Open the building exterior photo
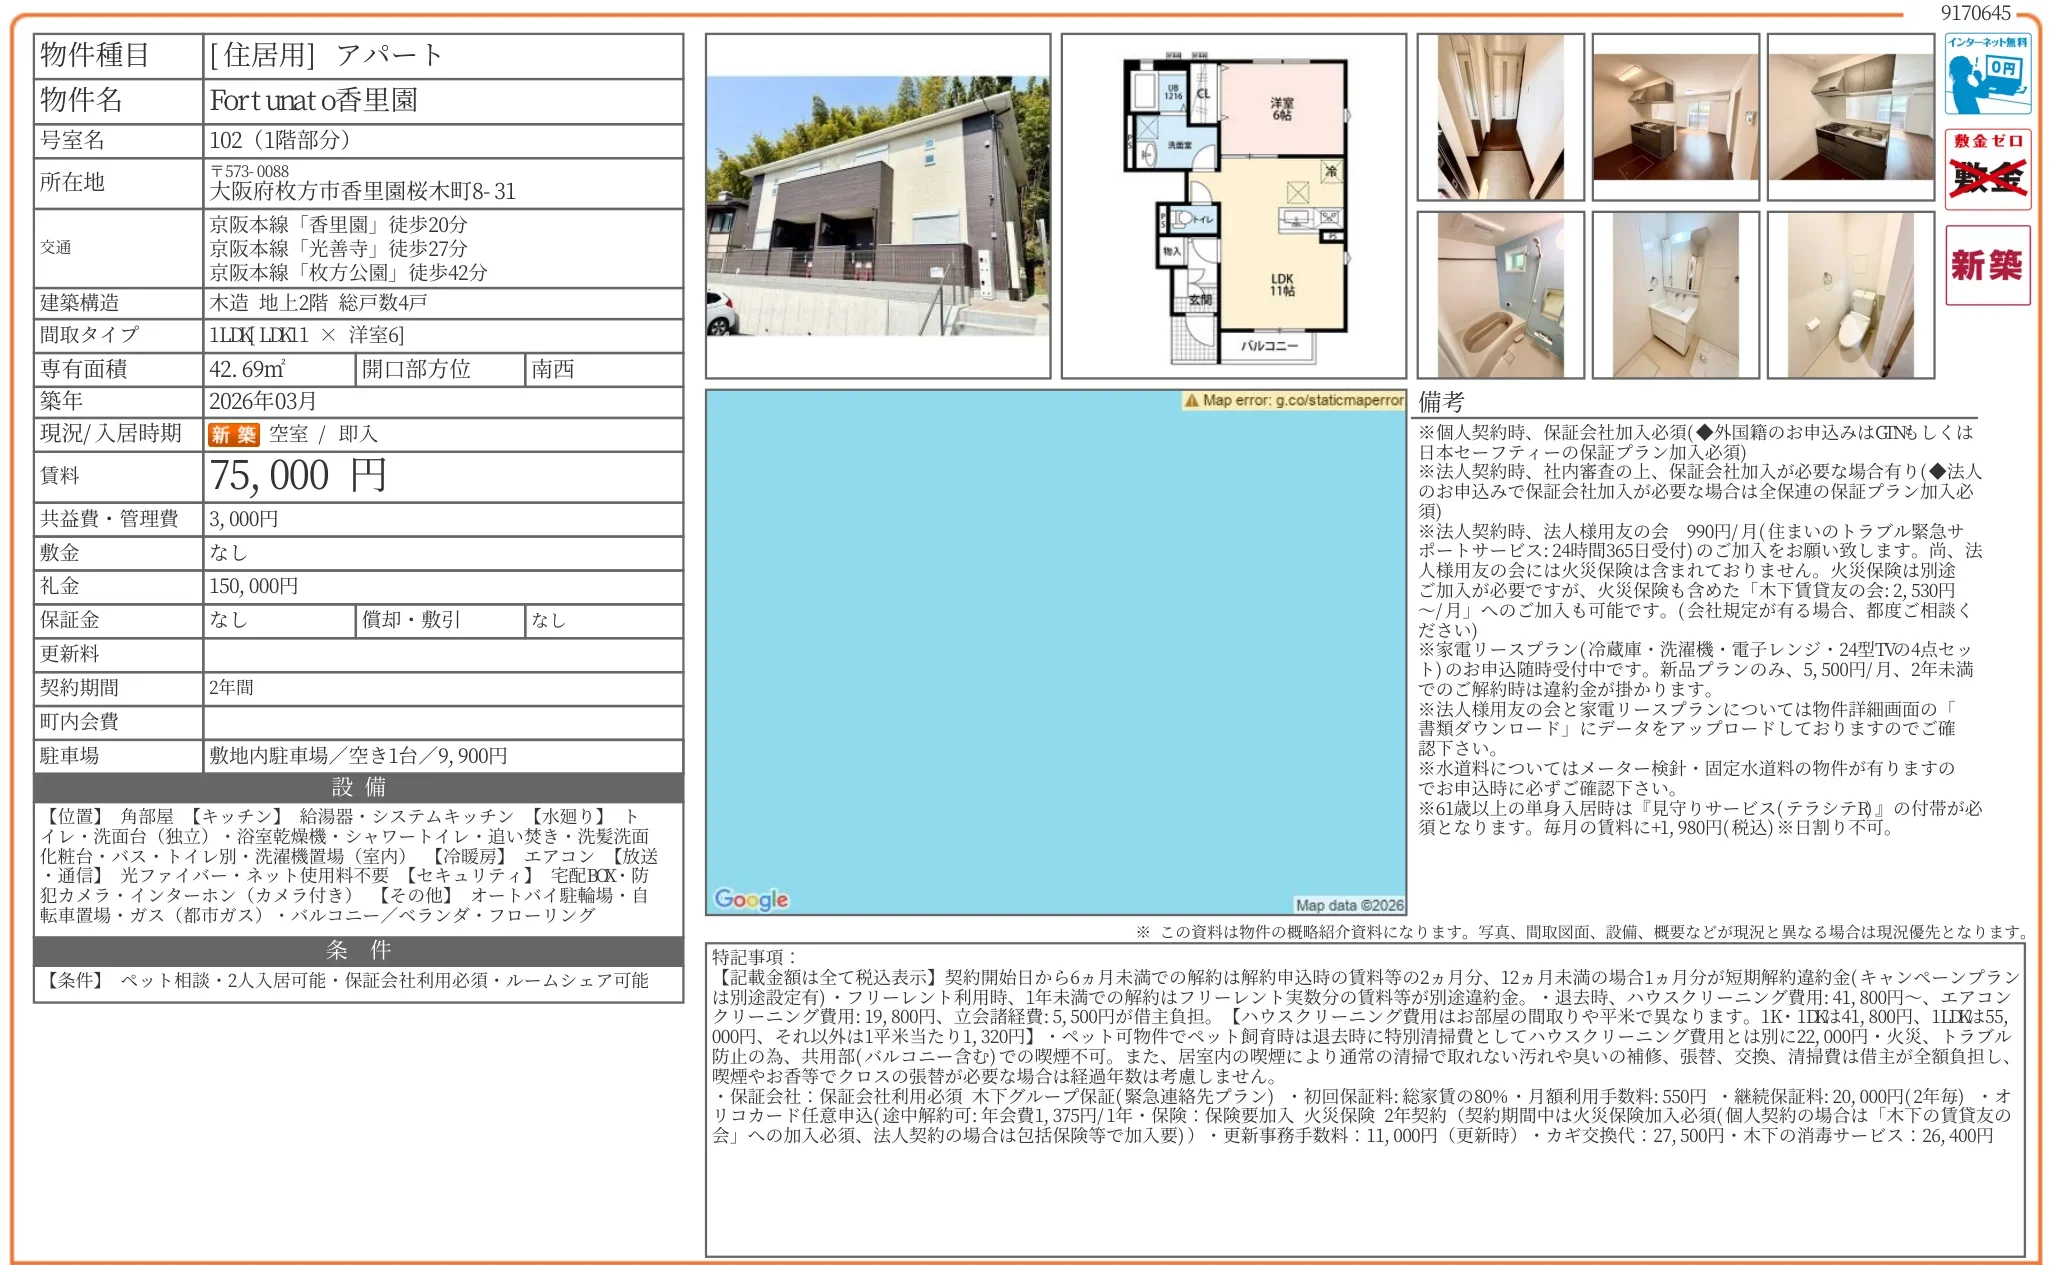This screenshot has width=2056, height=1265. (x=877, y=206)
